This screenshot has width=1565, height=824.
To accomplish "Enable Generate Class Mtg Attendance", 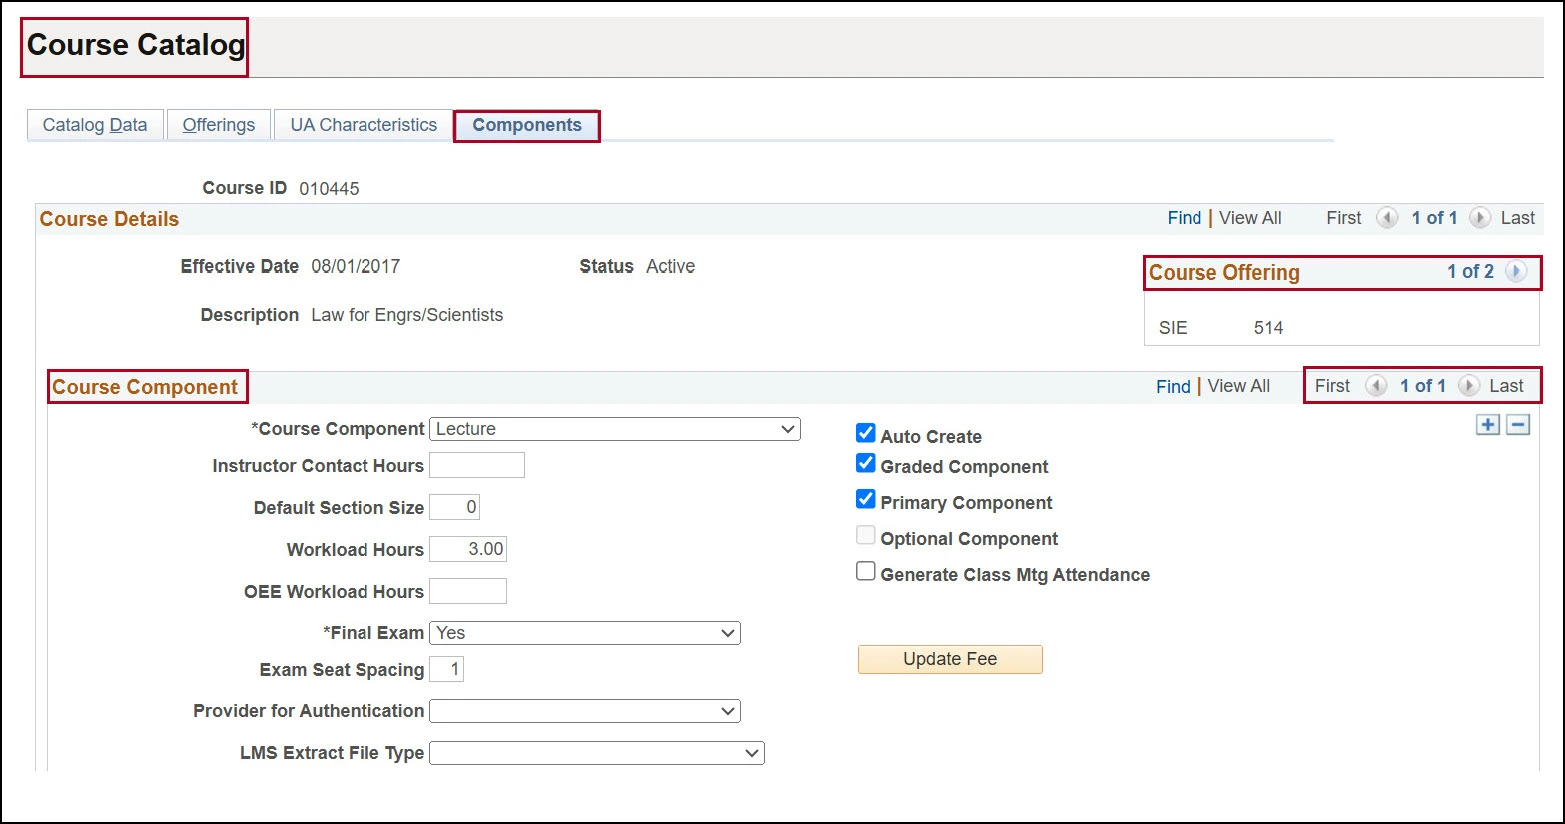I will click(x=866, y=571).
